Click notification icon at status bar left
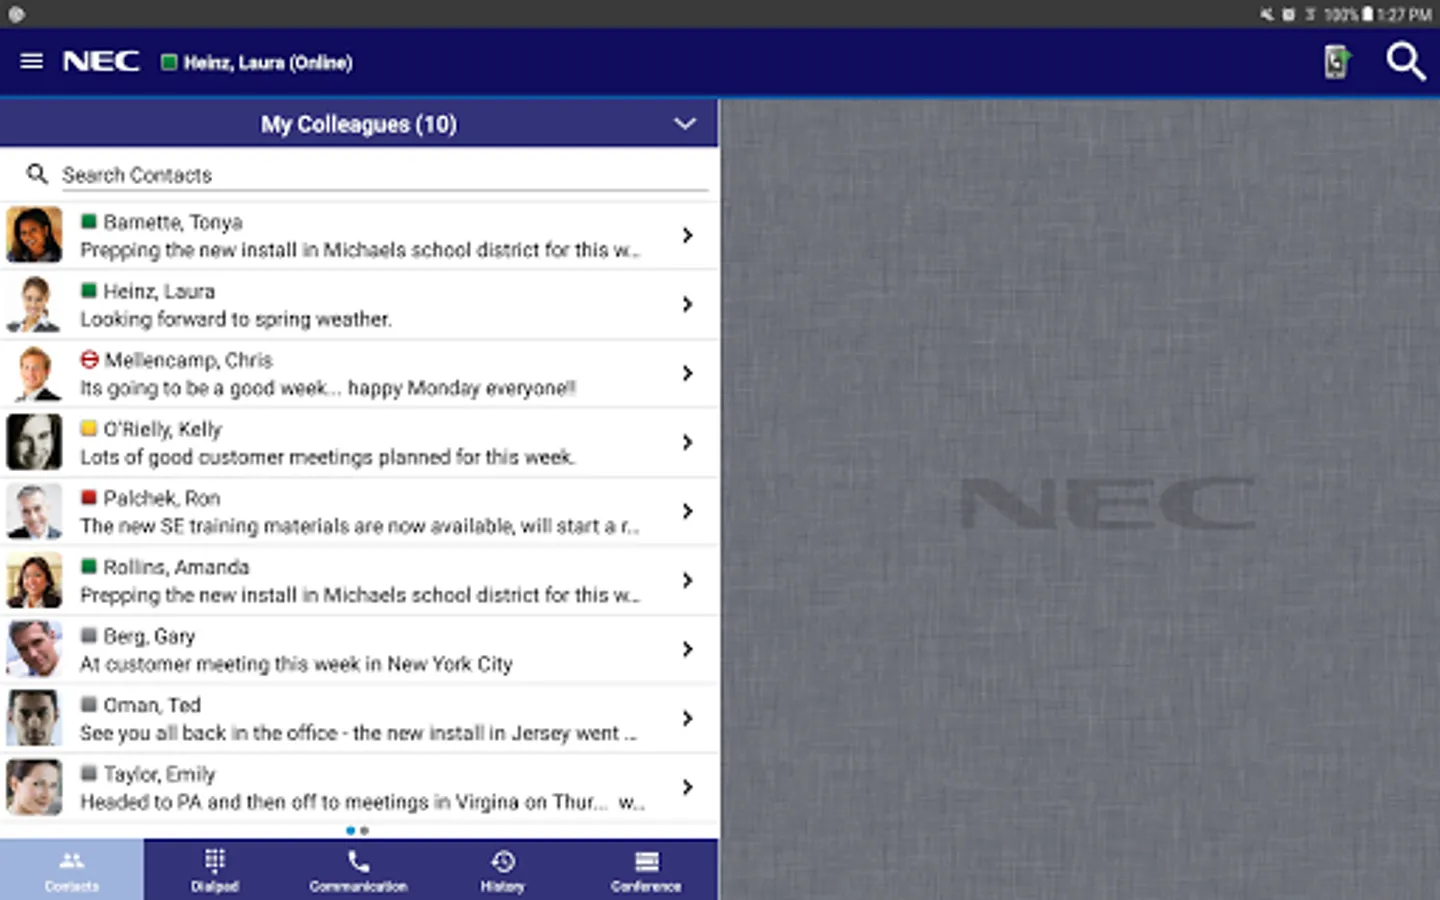The width and height of the screenshot is (1440, 900). pos(16,14)
